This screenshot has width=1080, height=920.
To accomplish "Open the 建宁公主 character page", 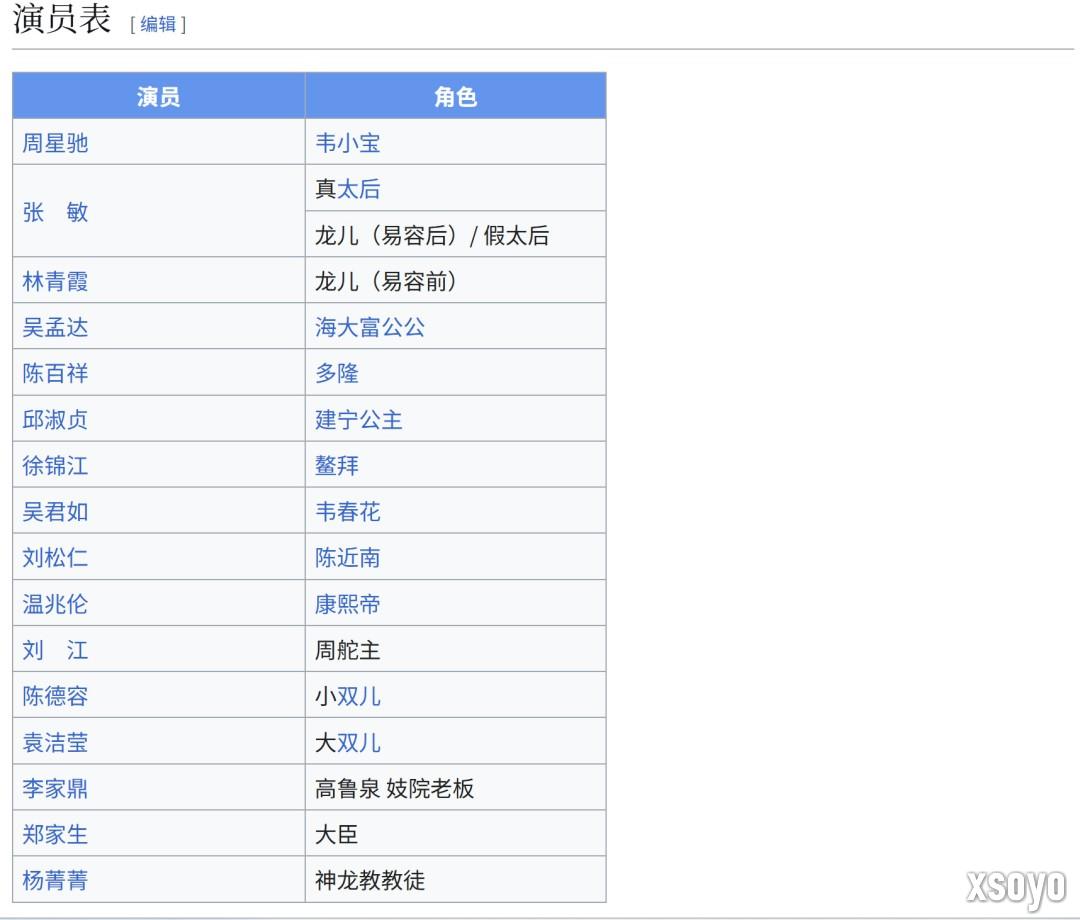I will [x=359, y=419].
